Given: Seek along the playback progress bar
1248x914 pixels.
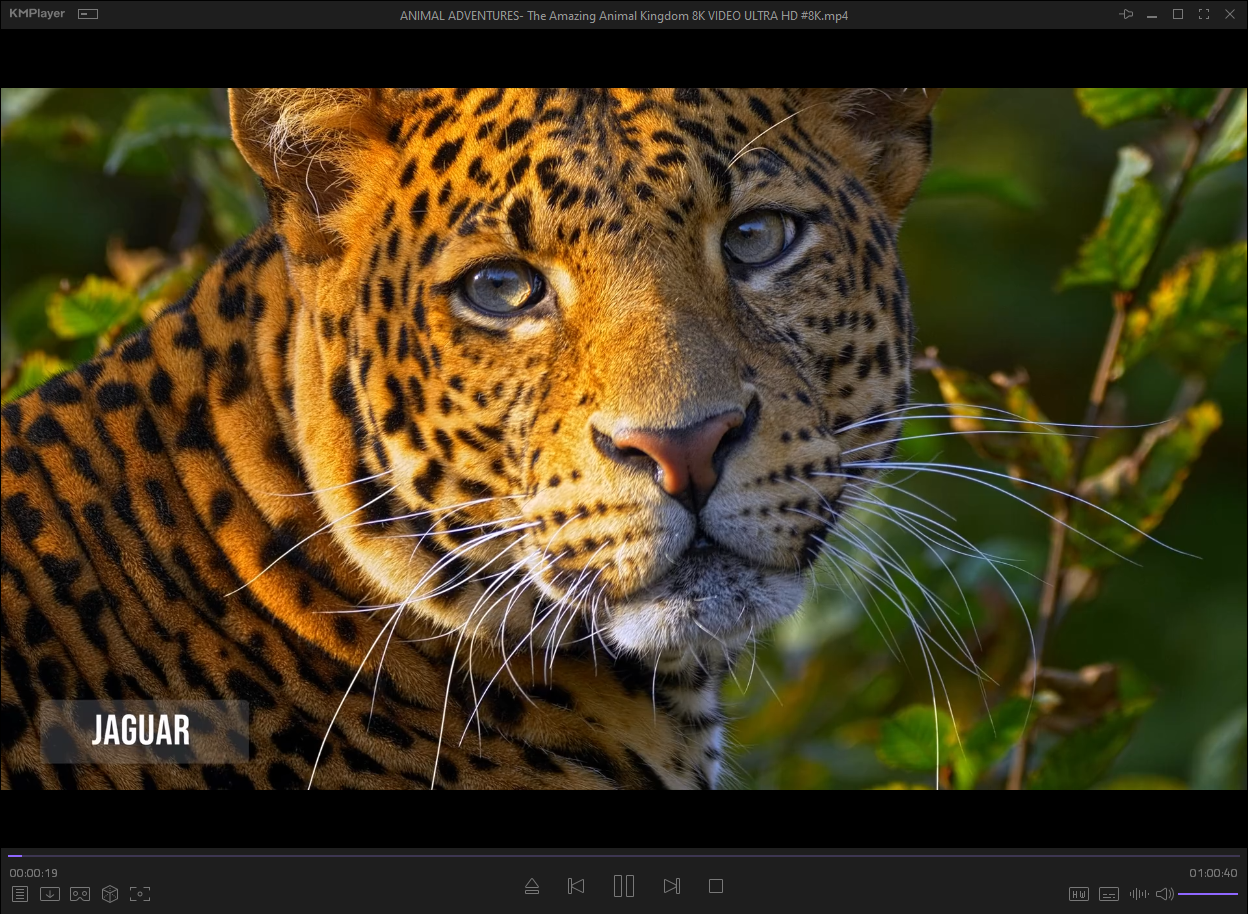Looking at the screenshot, I should [x=624, y=856].
